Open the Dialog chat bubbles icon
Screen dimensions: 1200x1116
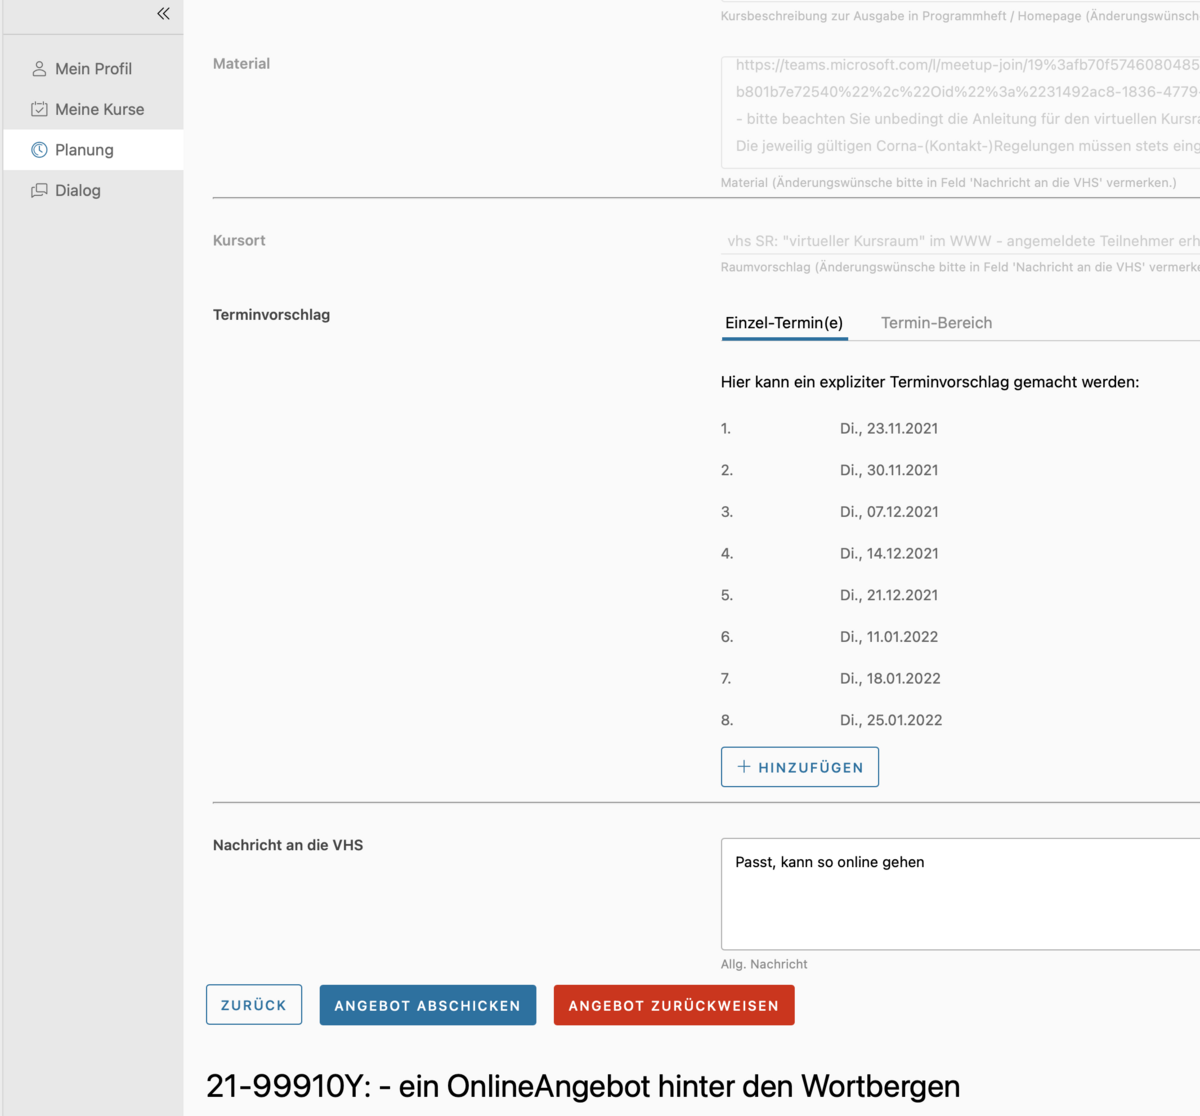pyautogui.click(x=40, y=190)
